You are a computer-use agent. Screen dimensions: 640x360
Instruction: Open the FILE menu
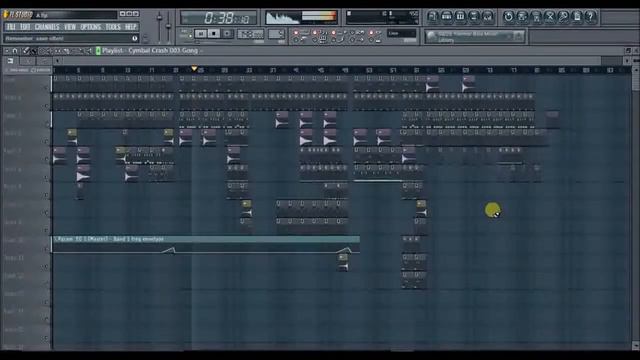tap(11, 27)
